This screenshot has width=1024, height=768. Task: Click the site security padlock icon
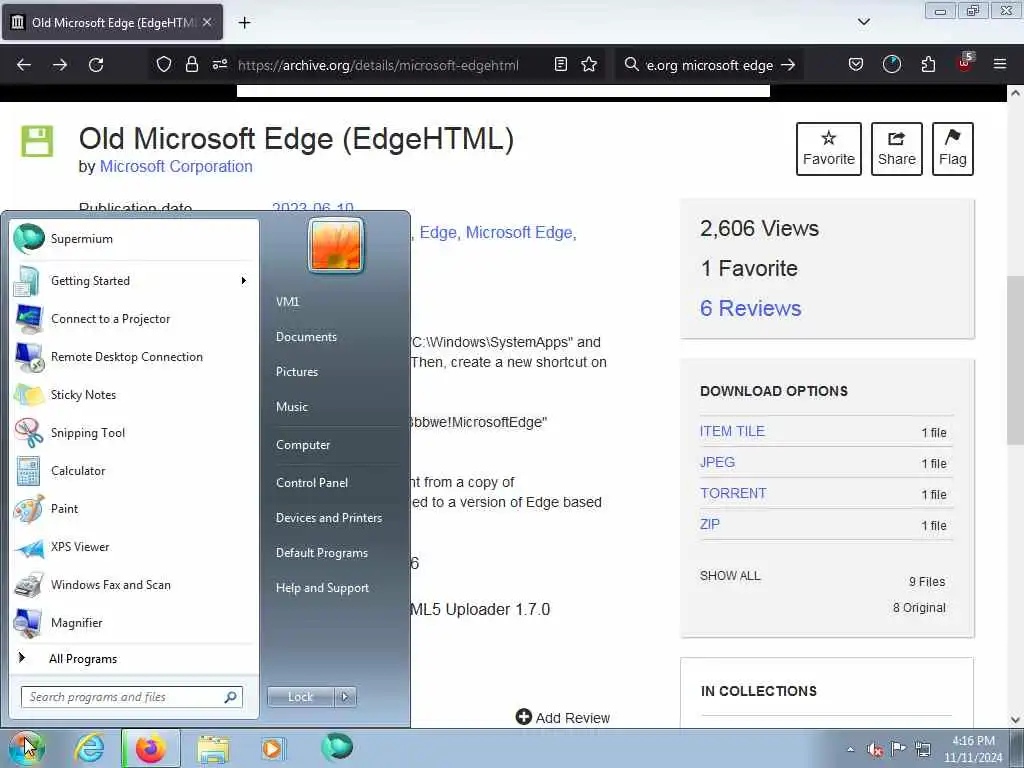[191, 64]
